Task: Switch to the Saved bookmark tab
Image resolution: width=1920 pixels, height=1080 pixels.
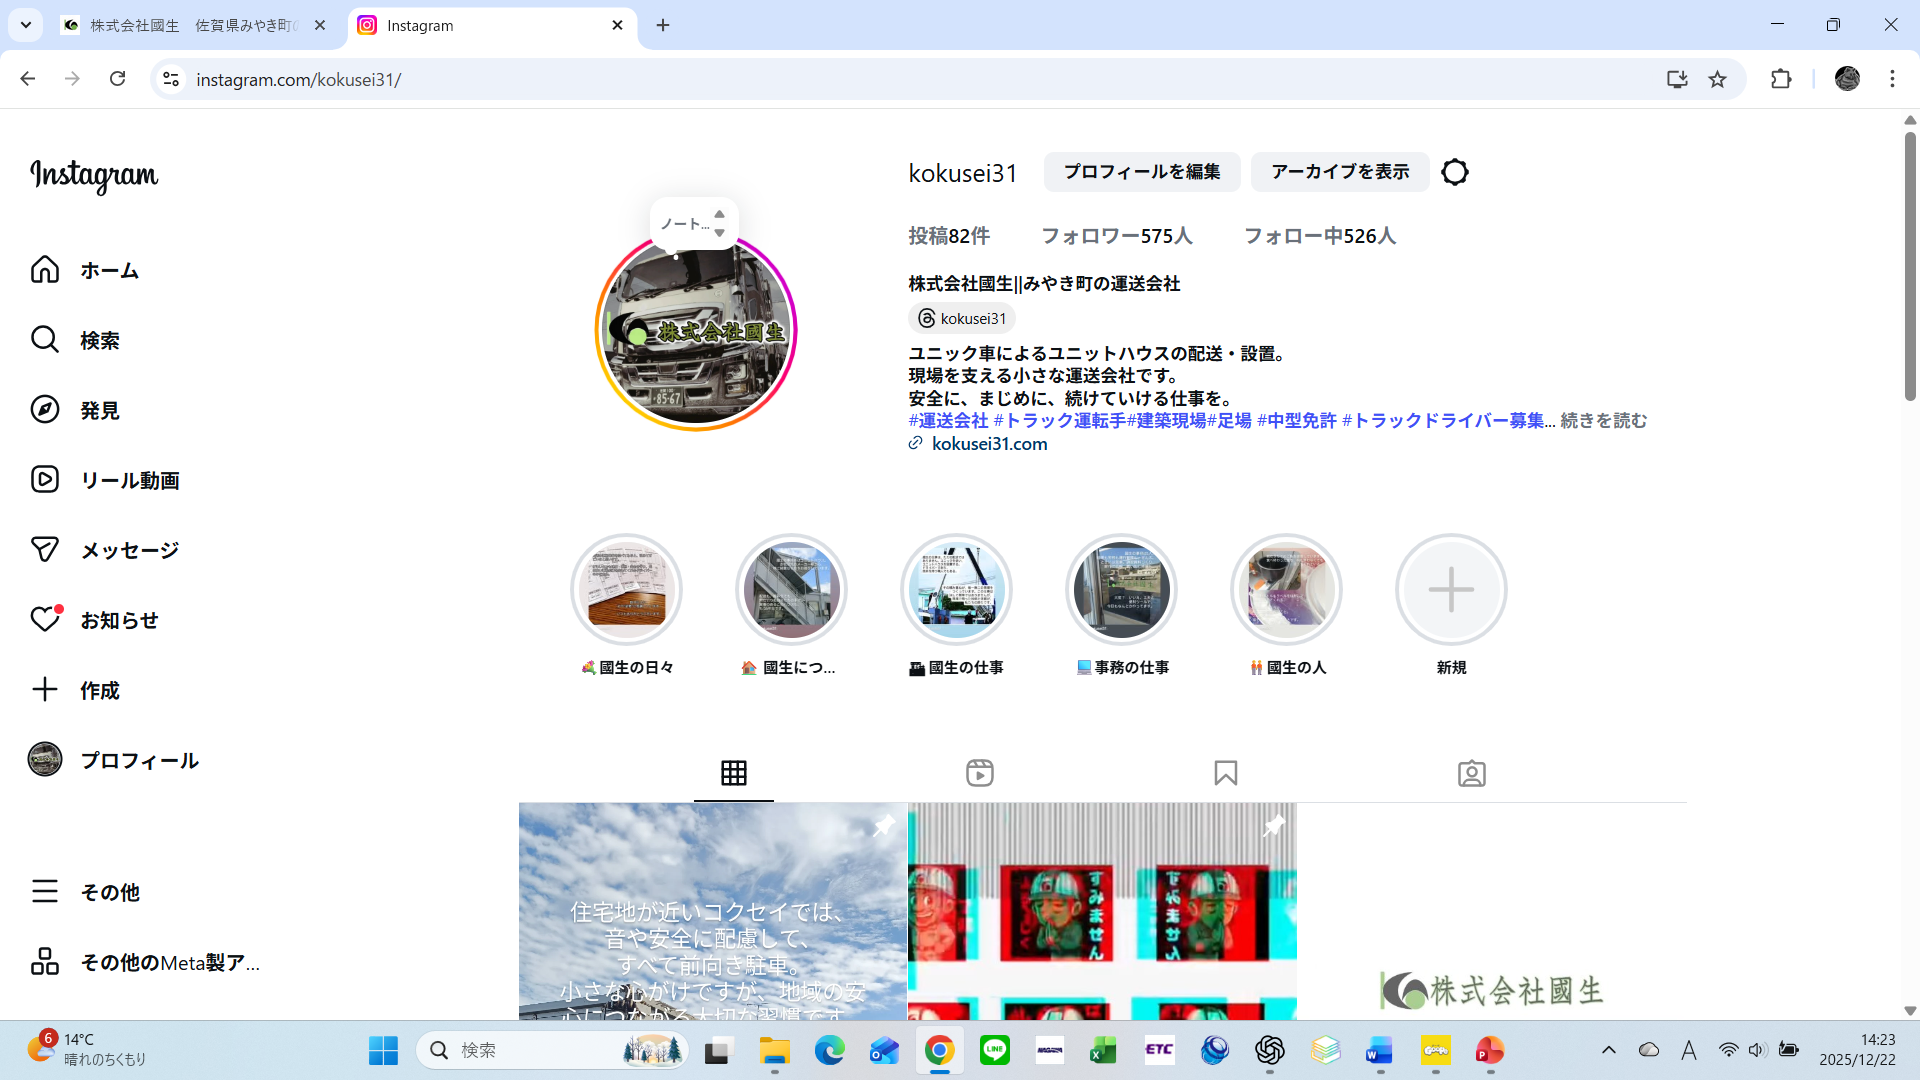Action: (x=1225, y=773)
